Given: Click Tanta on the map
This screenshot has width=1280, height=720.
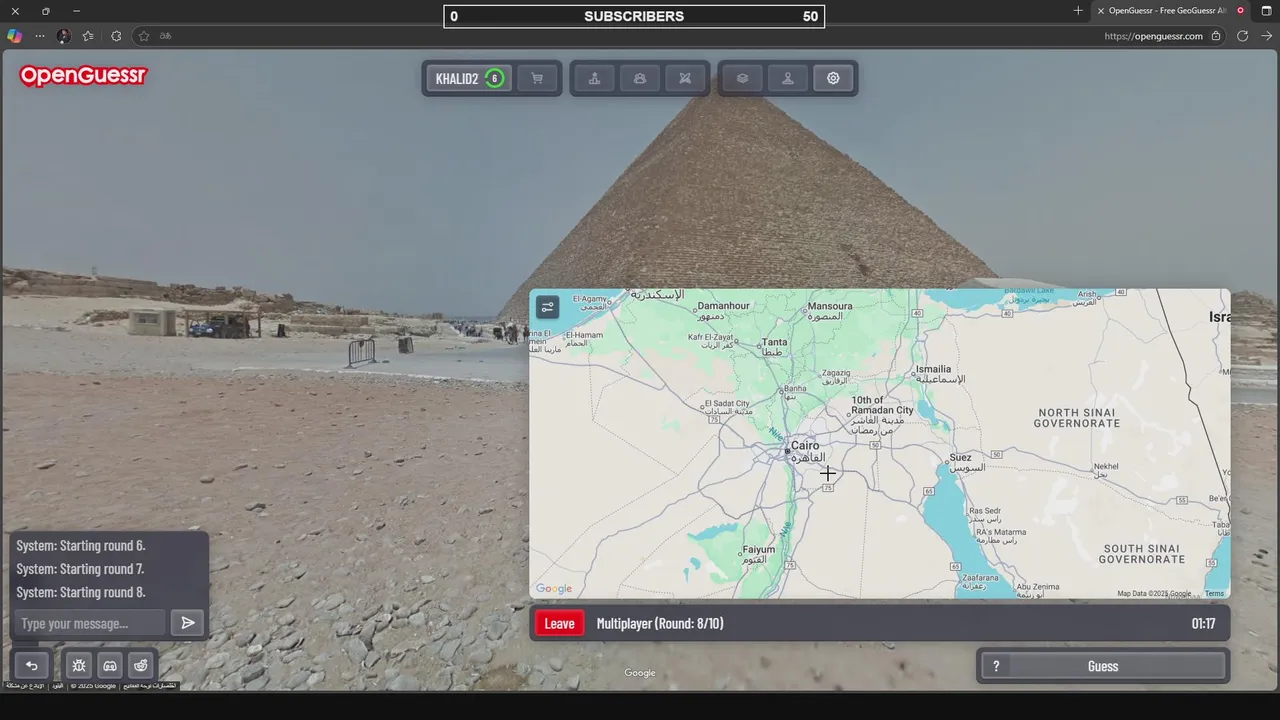Looking at the screenshot, I should click(x=775, y=342).
